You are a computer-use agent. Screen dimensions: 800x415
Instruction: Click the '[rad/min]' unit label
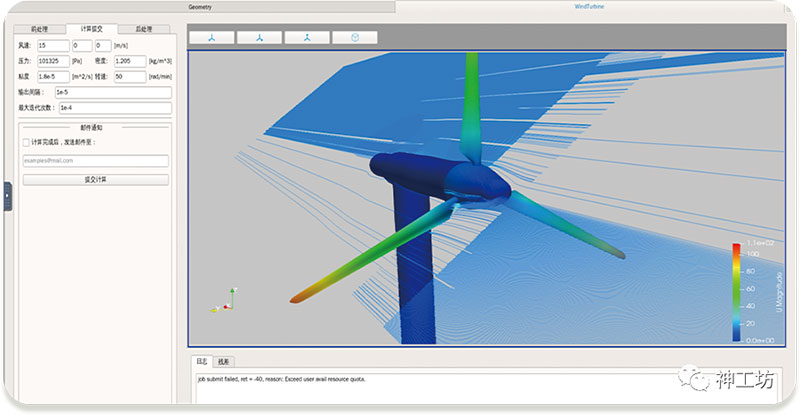click(x=160, y=77)
